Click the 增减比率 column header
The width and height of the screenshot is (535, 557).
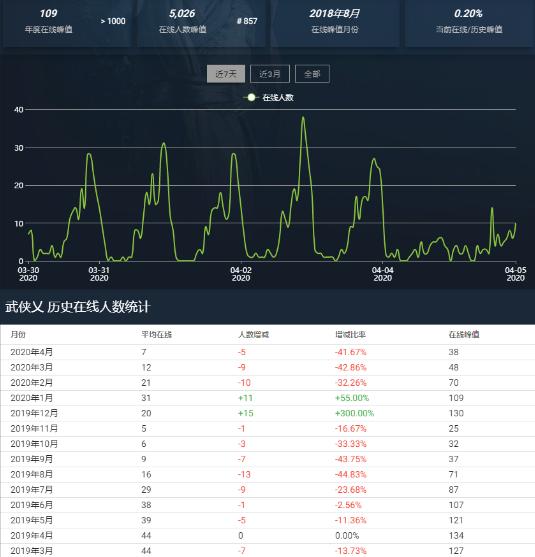pos(350,334)
